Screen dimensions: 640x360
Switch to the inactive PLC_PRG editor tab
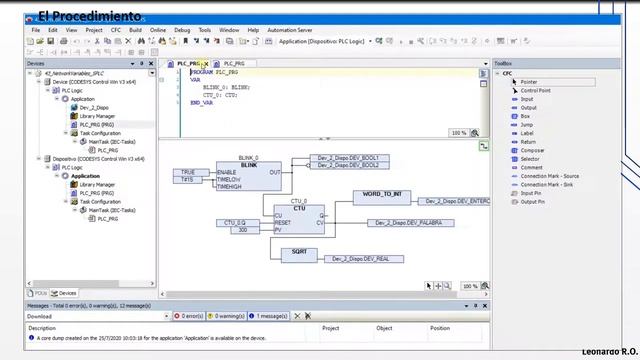coord(234,64)
